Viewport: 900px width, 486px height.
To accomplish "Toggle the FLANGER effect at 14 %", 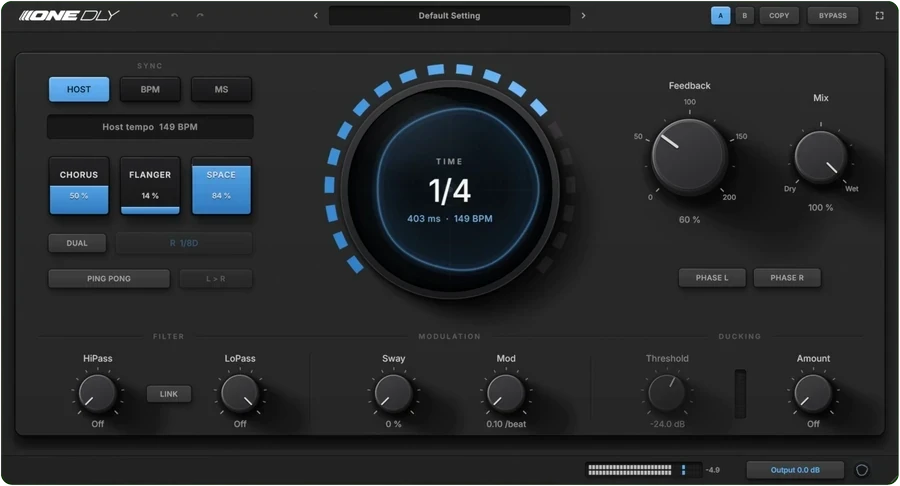I will pos(150,185).
